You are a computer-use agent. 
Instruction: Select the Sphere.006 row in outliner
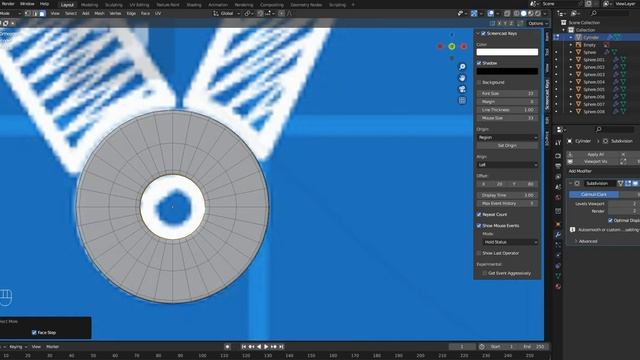point(595,97)
